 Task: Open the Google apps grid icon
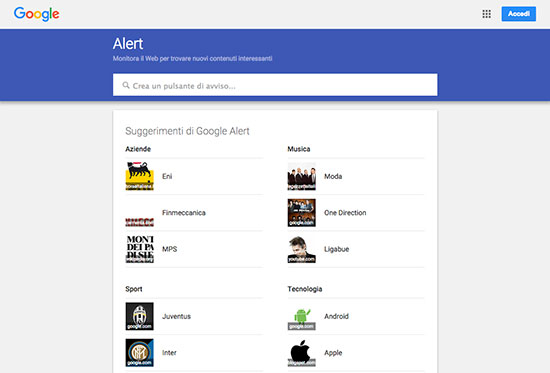[487, 14]
